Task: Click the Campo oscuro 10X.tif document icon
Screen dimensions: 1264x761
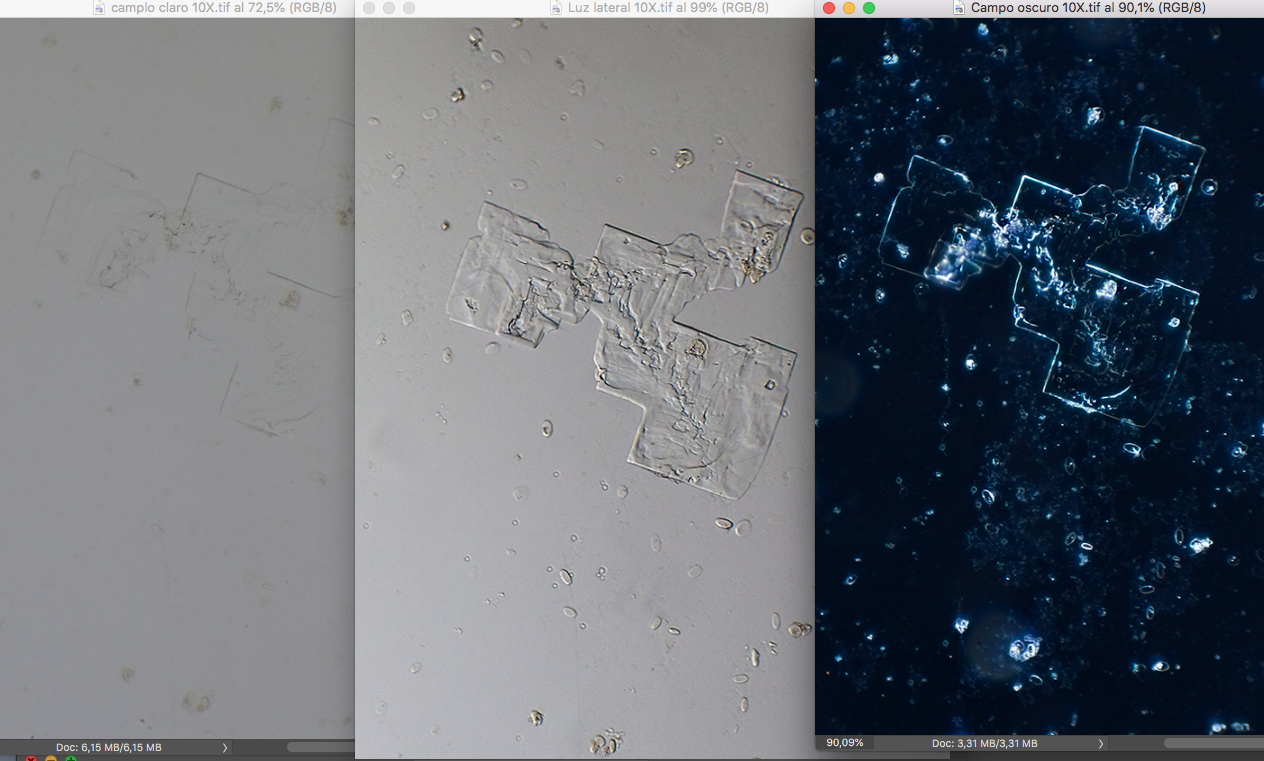Action: pos(960,8)
